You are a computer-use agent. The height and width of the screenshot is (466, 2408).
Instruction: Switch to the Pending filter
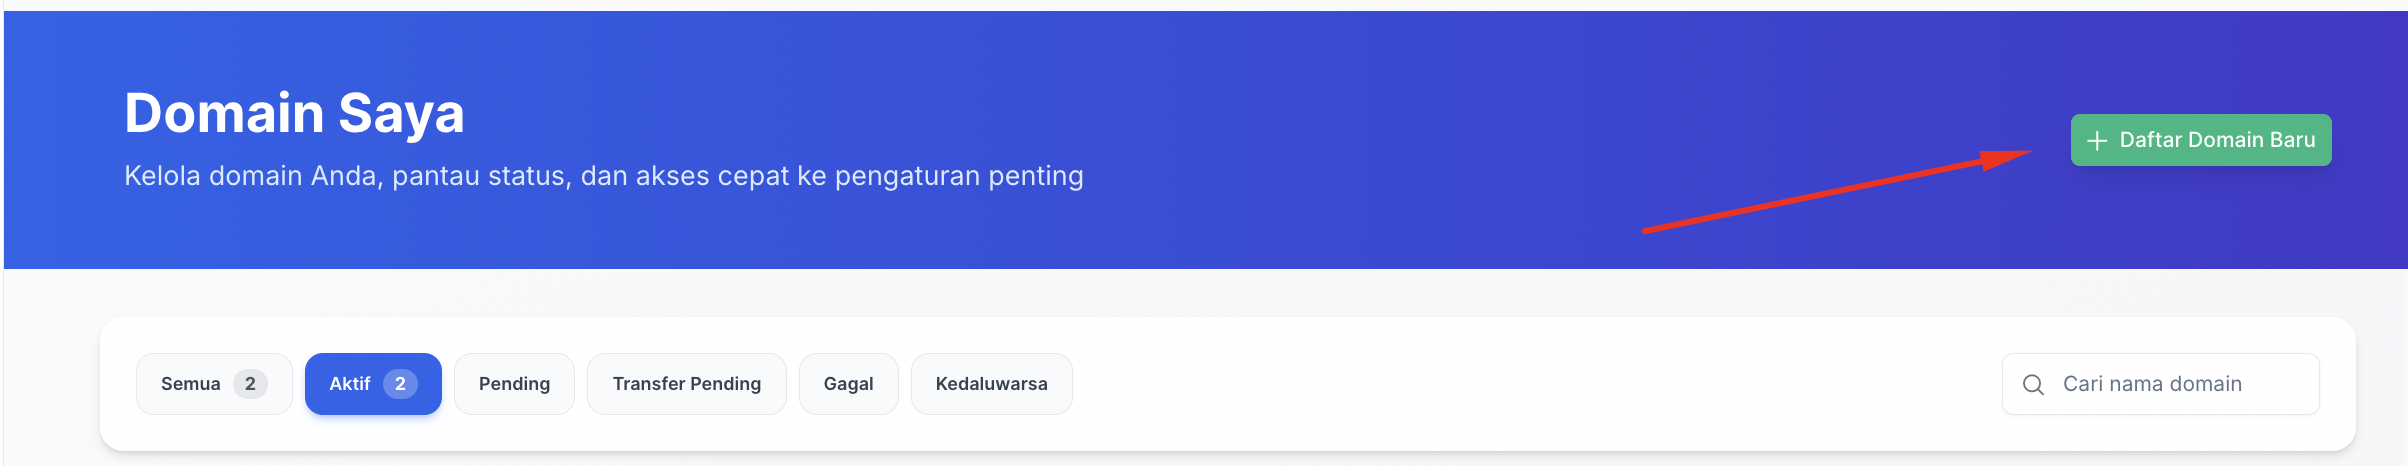tap(514, 384)
